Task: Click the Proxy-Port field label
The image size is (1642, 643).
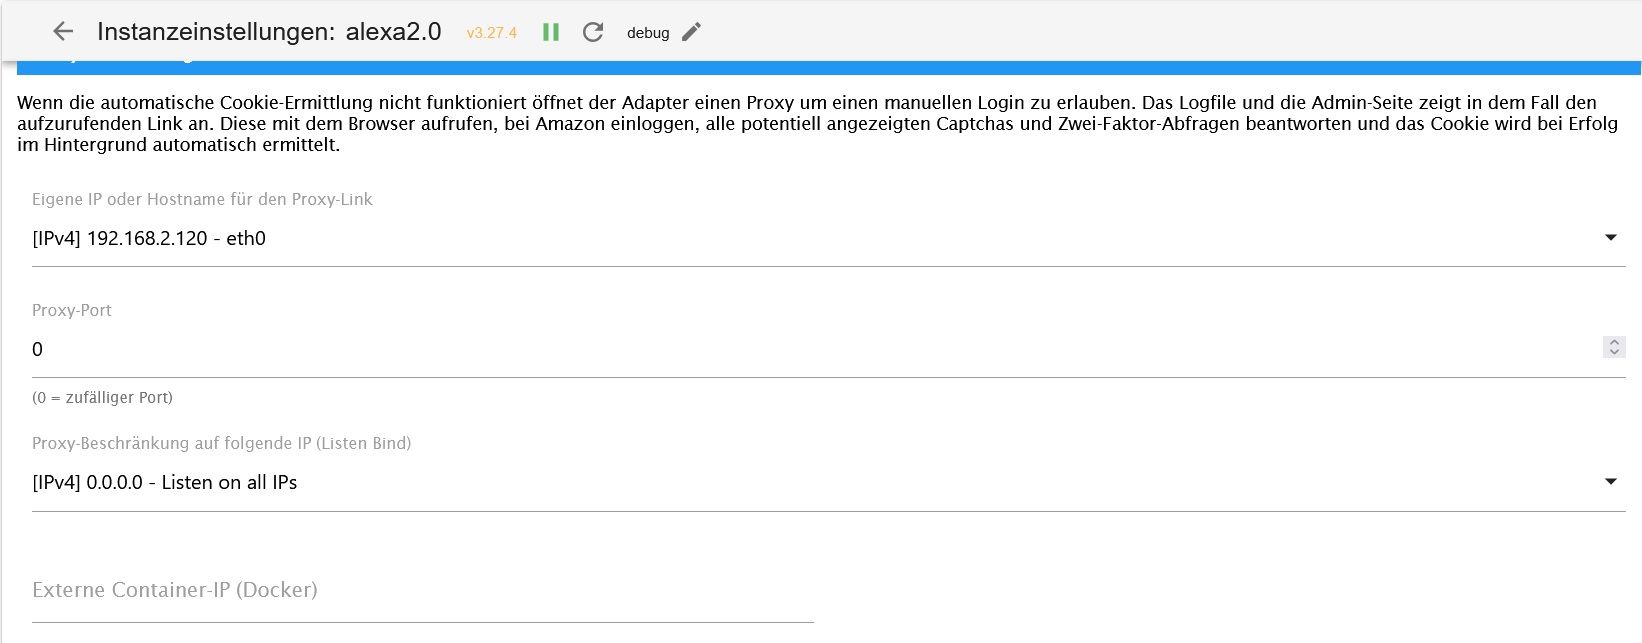Action: (72, 310)
